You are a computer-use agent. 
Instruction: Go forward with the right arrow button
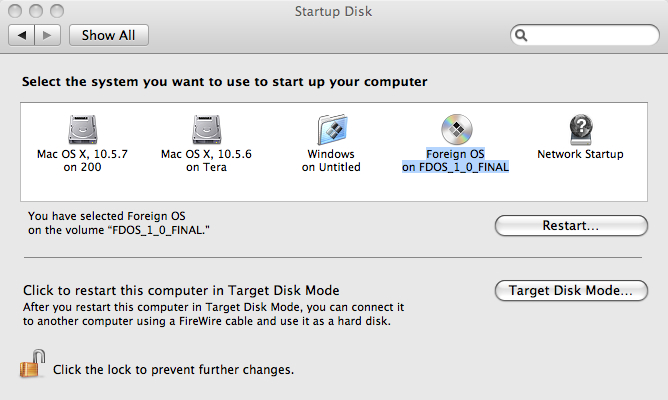(47, 35)
